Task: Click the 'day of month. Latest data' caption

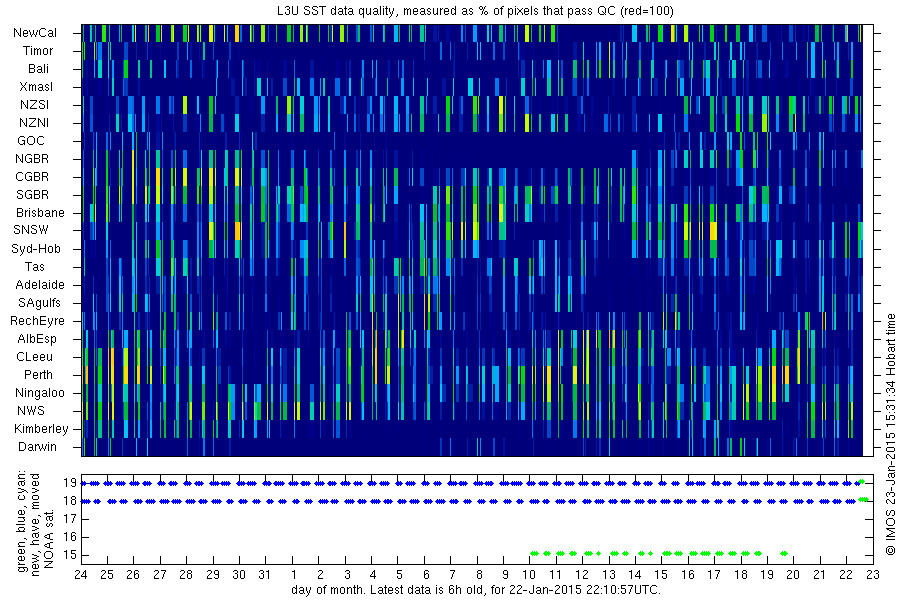Action: [476, 590]
